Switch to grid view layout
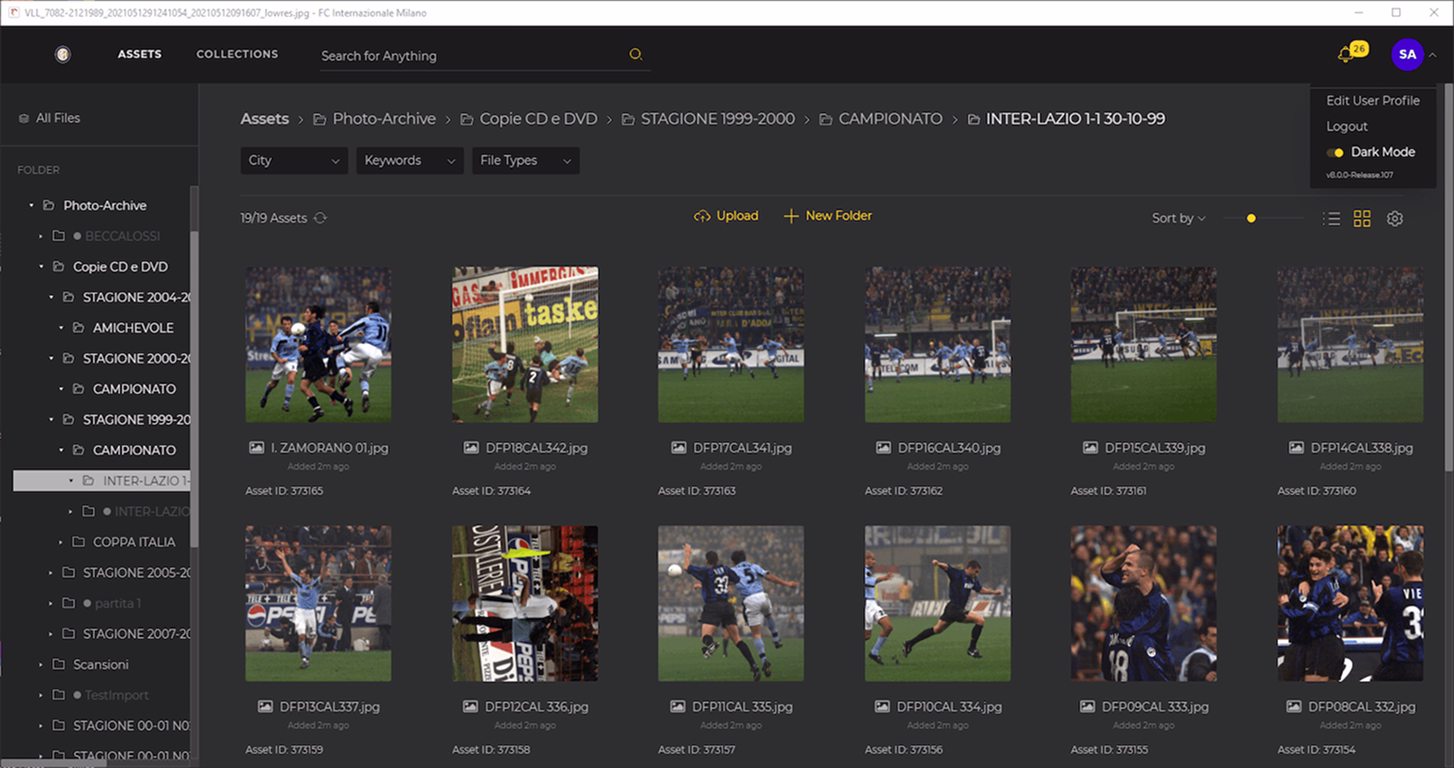This screenshot has width=1454, height=768. tap(1362, 218)
